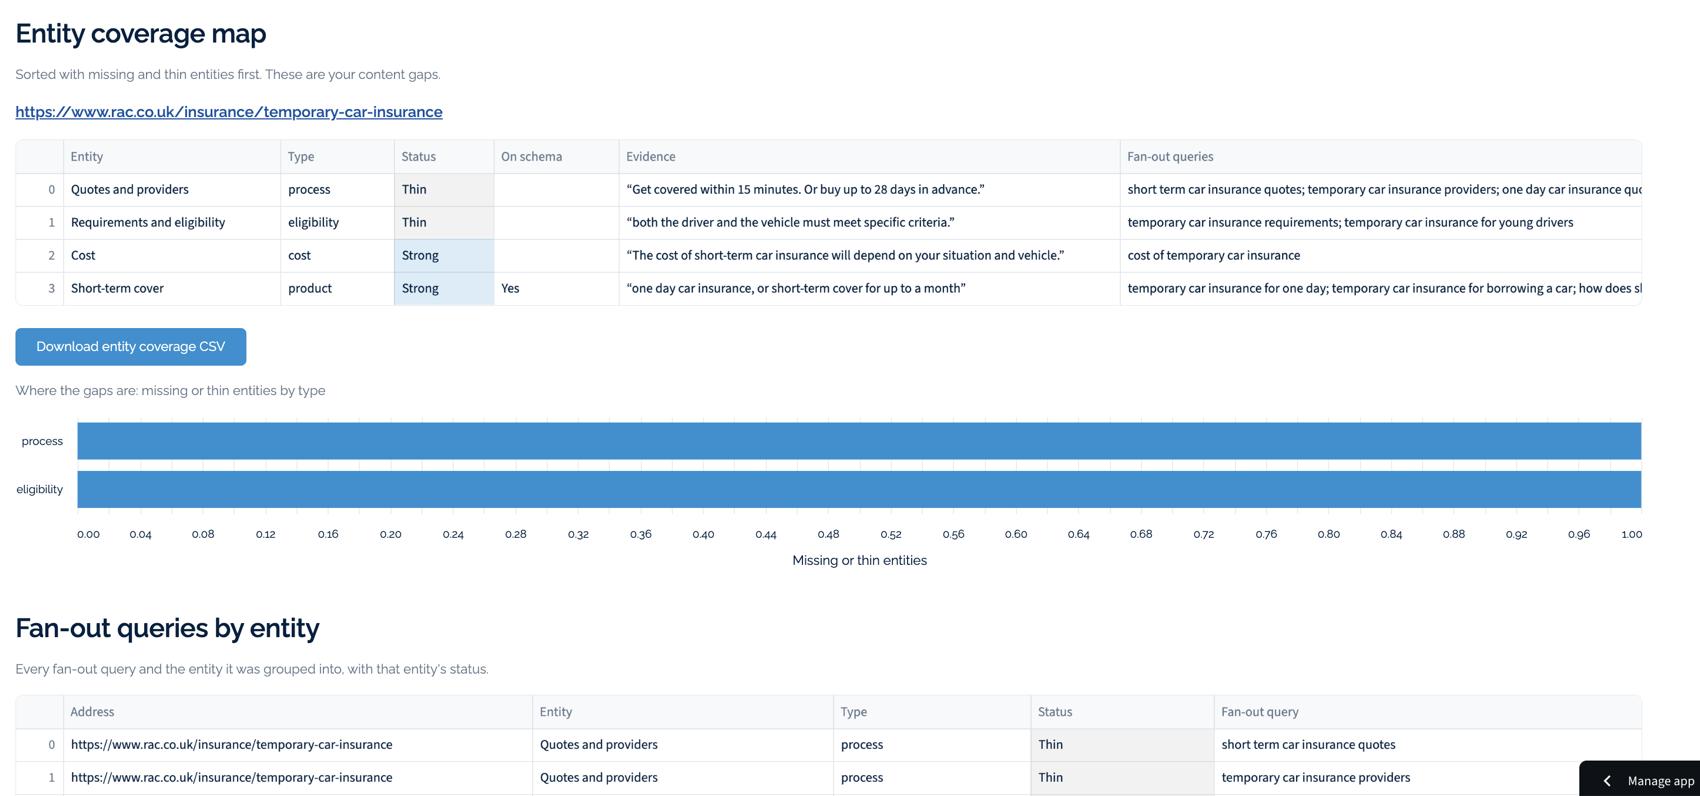Click row index 2 in coverage table

40,256
